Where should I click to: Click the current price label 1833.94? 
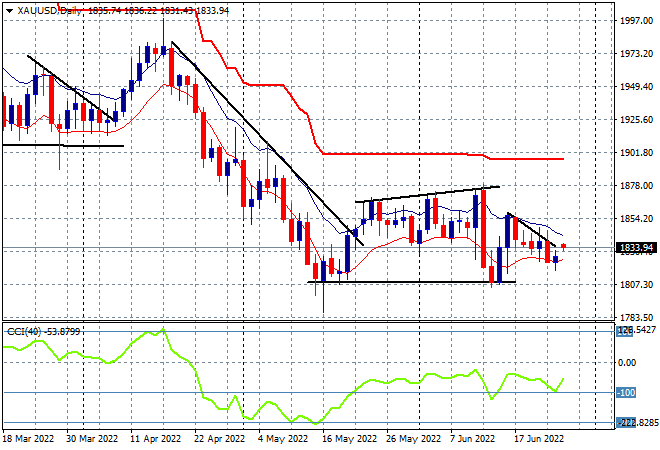(636, 248)
